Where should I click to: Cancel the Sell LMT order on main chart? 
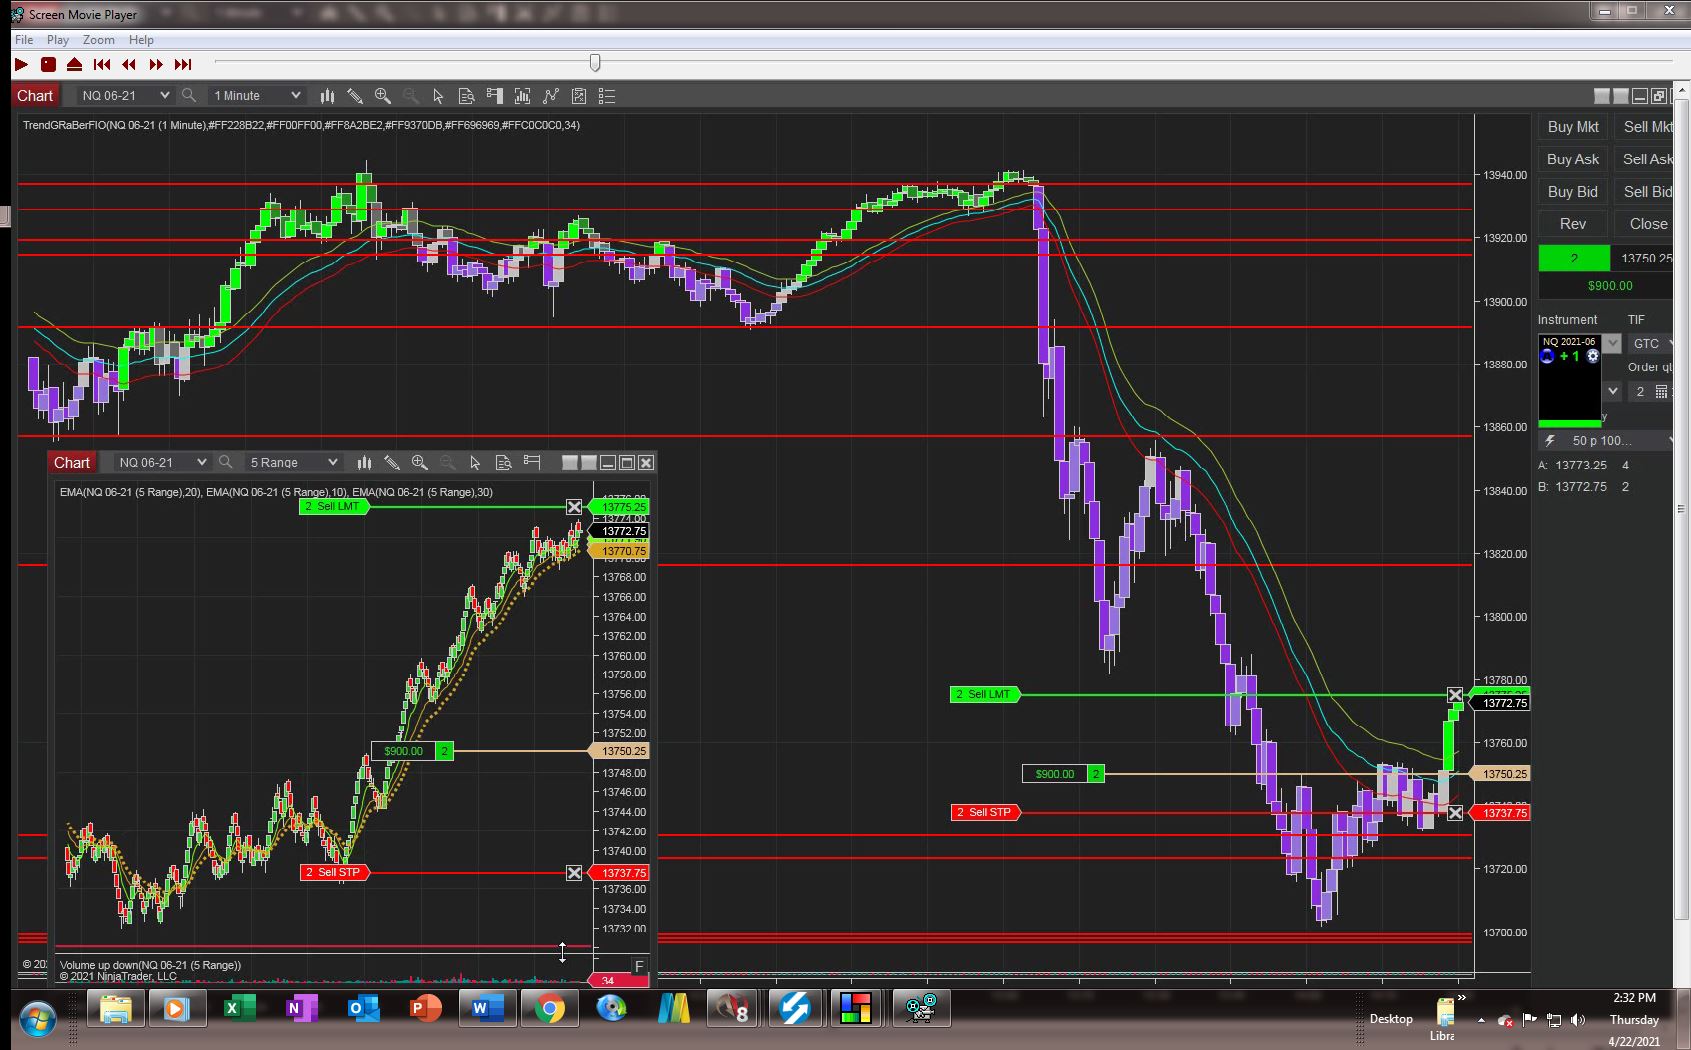[1455, 694]
